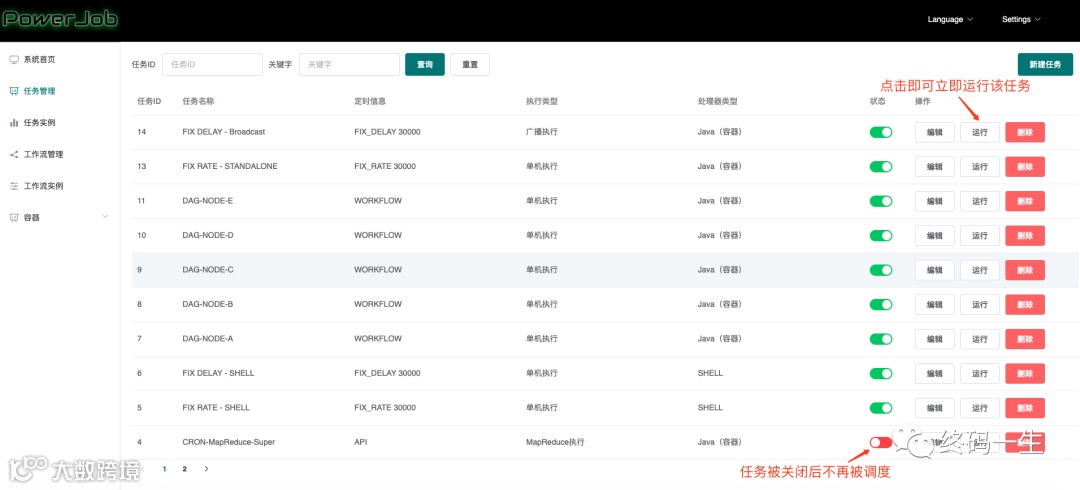This screenshot has height=490, width=1080.
Task: Delete the FIX DELAY - SHELL task
Action: [1025, 374]
